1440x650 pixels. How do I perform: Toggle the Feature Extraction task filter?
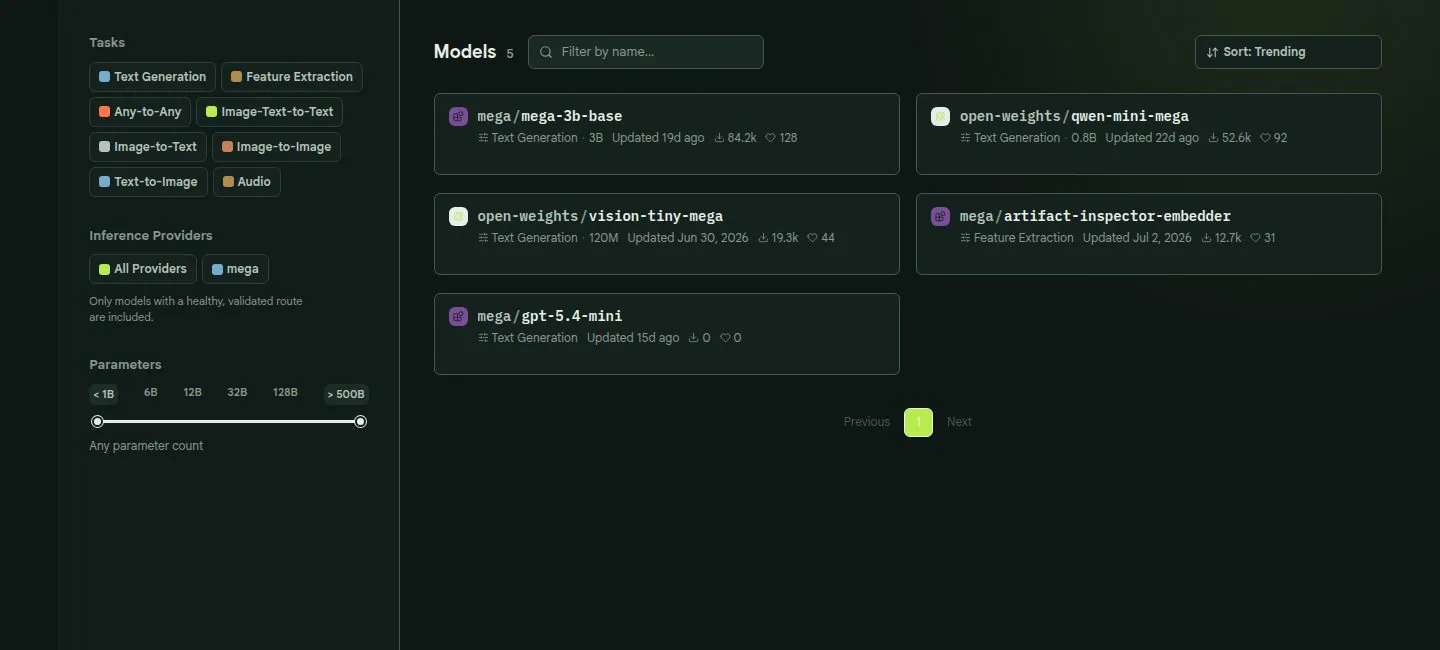point(292,77)
